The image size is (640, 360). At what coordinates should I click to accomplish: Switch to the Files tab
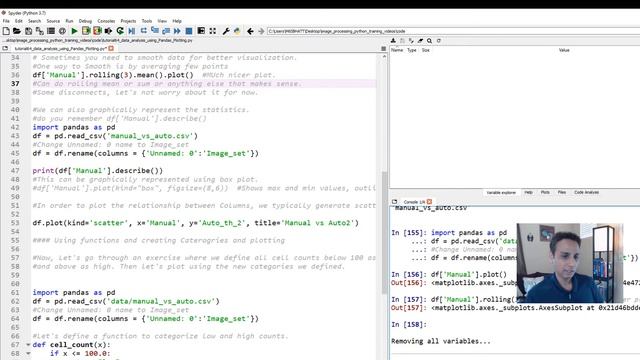click(x=562, y=192)
